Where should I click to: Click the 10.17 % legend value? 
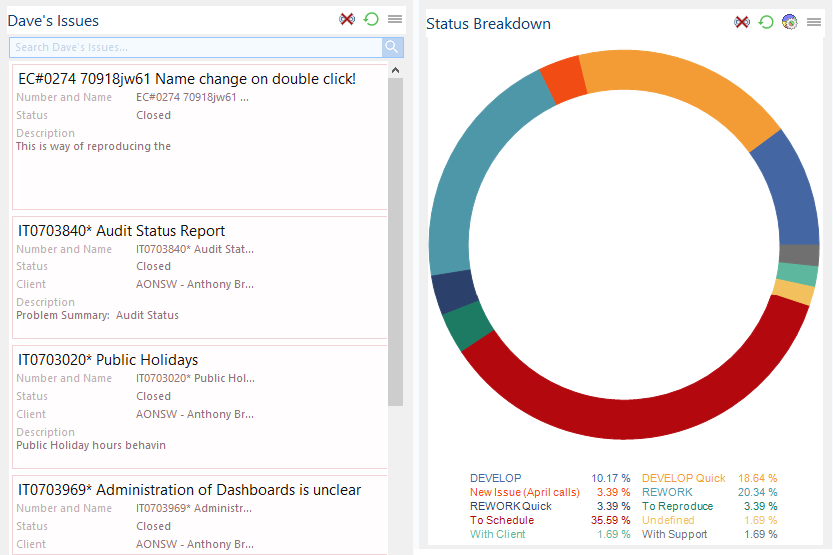tap(610, 478)
